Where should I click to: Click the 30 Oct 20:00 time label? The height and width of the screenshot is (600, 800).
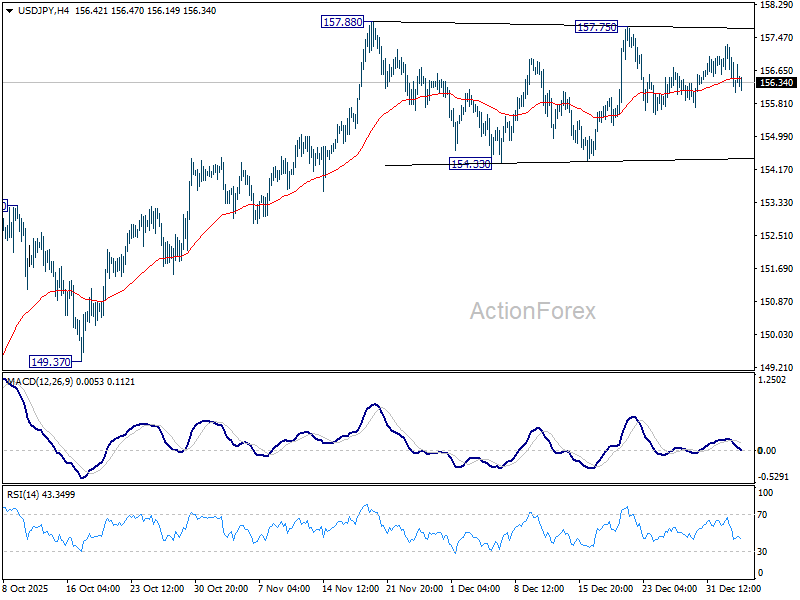pyautogui.click(x=221, y=588)
